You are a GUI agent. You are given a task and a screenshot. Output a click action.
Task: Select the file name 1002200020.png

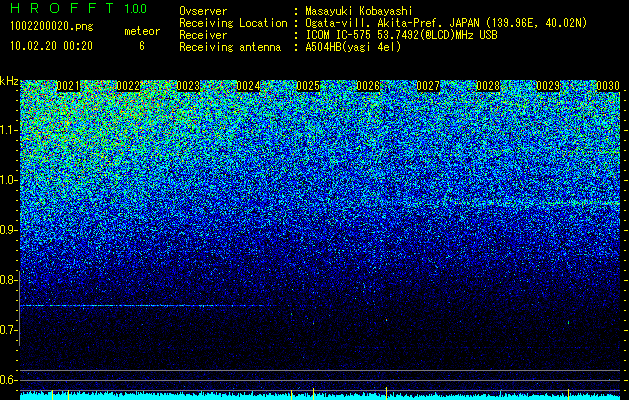[51, 27]
